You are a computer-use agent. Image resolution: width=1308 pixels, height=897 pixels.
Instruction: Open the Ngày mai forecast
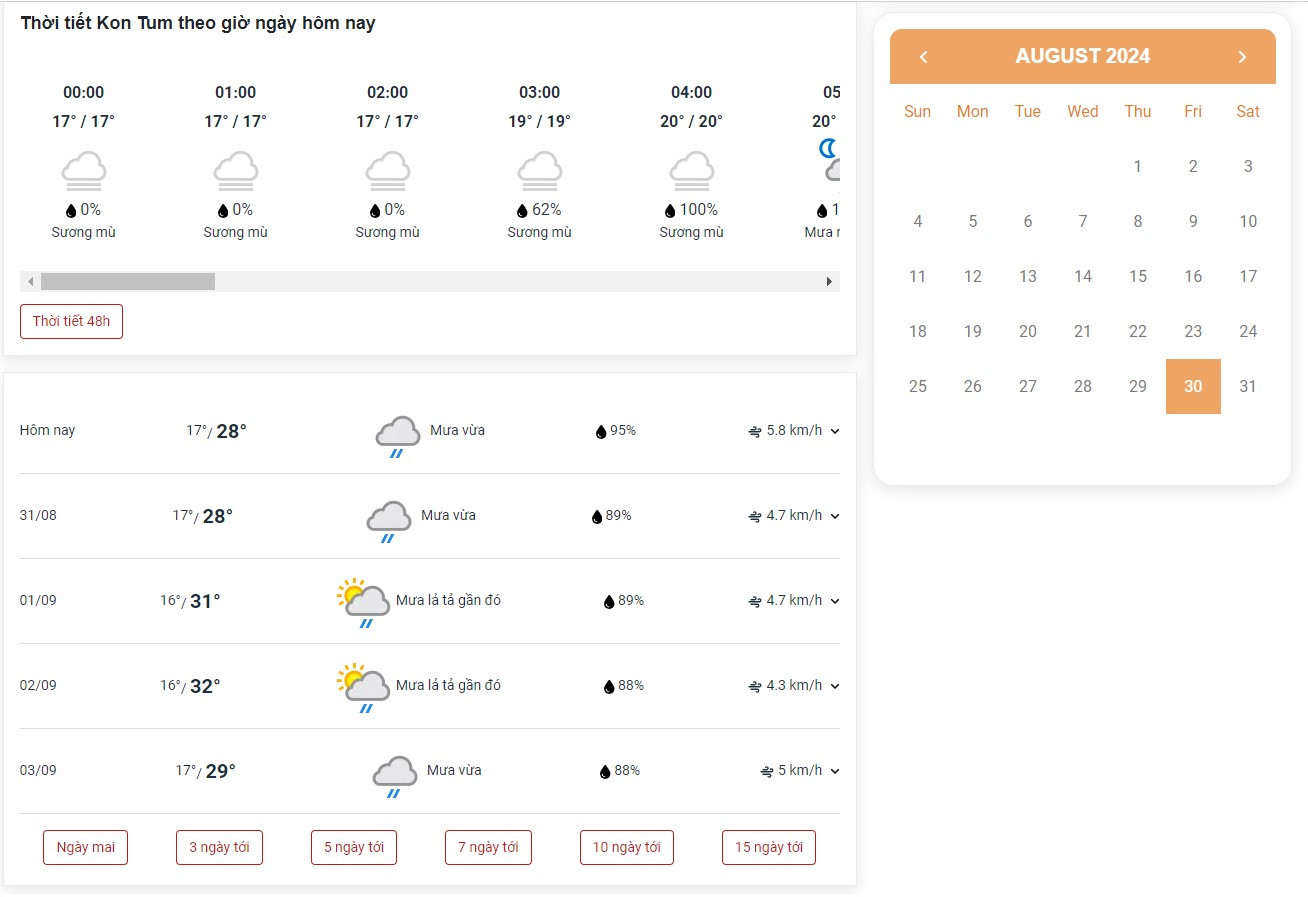point(85,847)
